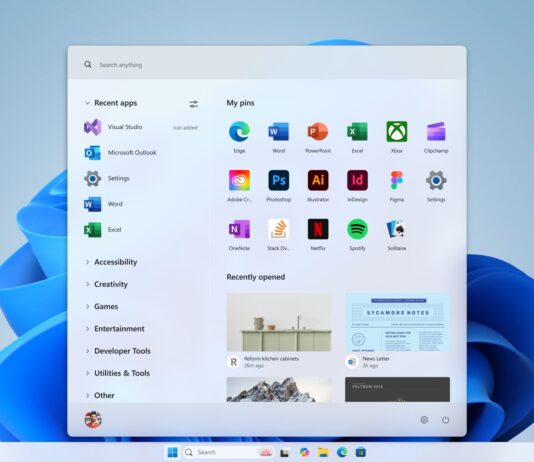Open the Xbox app
This screenshot has height=462, width=534.
[397, 132]
